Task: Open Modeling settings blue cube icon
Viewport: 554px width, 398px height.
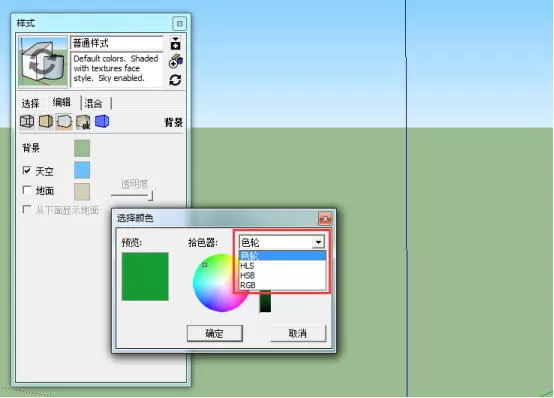Action: (x=102, y=121)
